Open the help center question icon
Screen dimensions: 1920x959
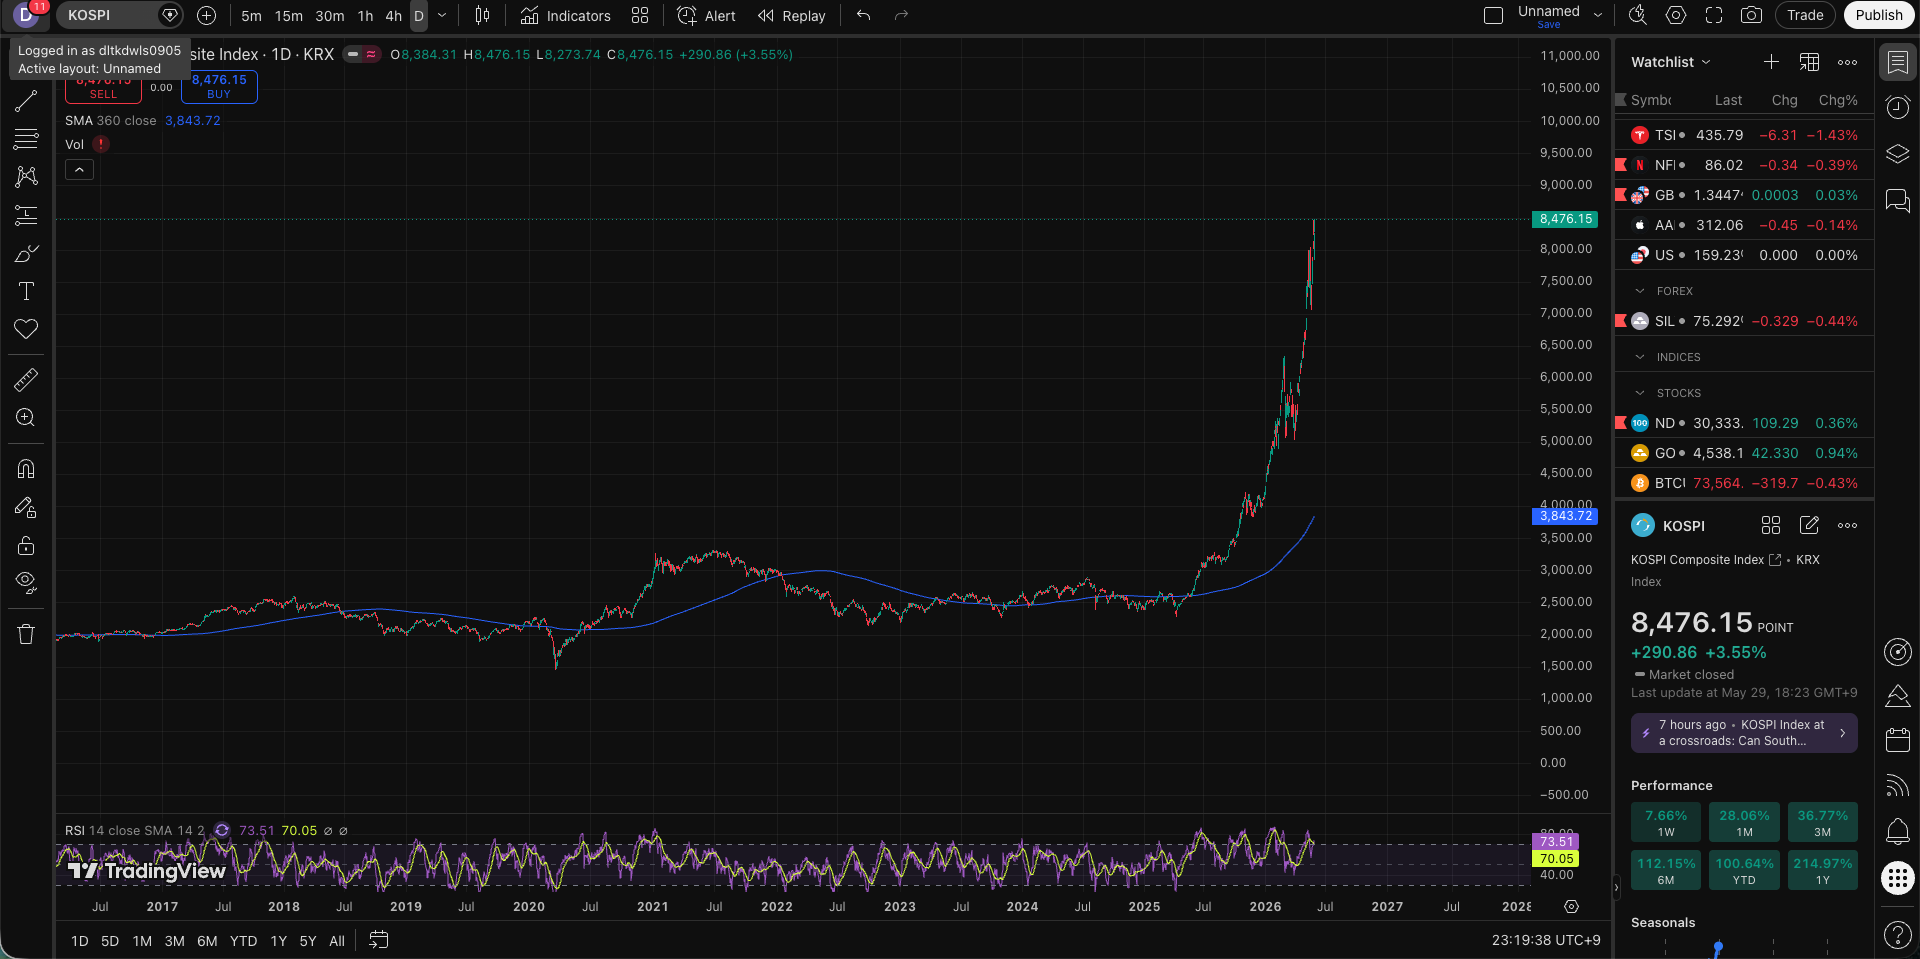click(1897, 935)
